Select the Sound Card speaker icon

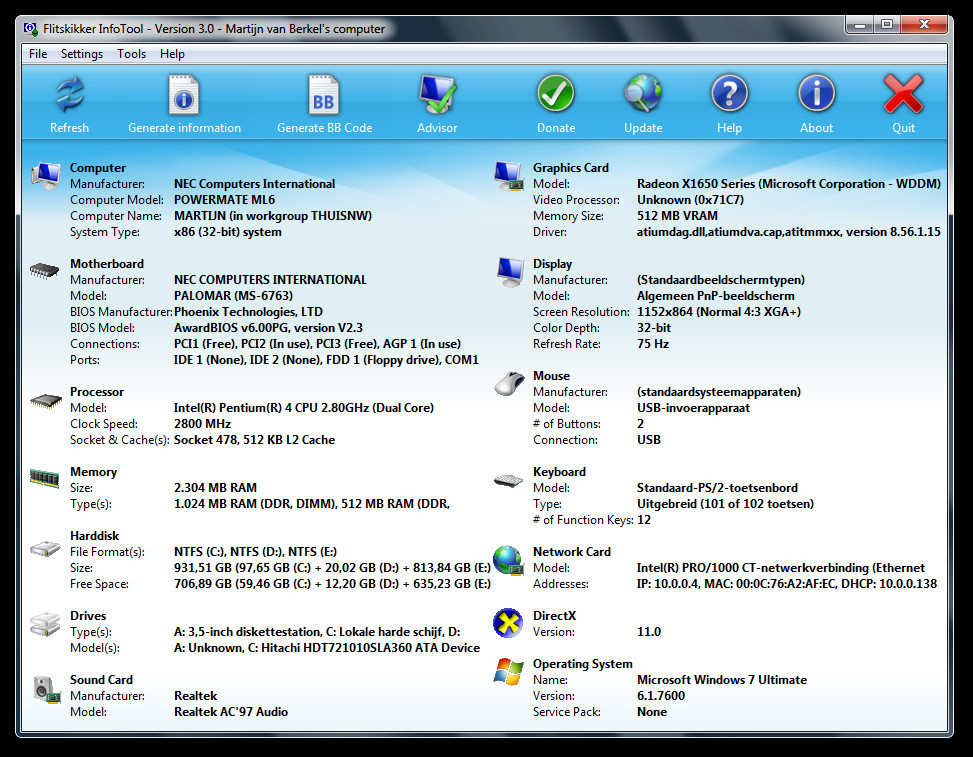pos(47,689)
